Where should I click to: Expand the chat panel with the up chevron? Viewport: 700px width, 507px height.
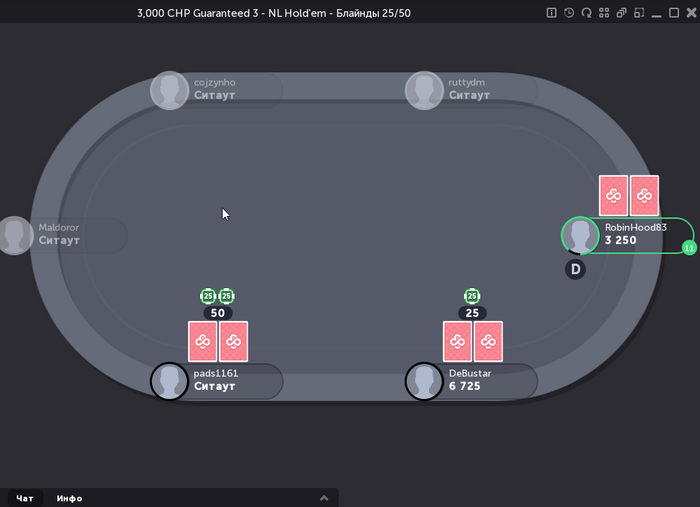click(x=324, y=498)
